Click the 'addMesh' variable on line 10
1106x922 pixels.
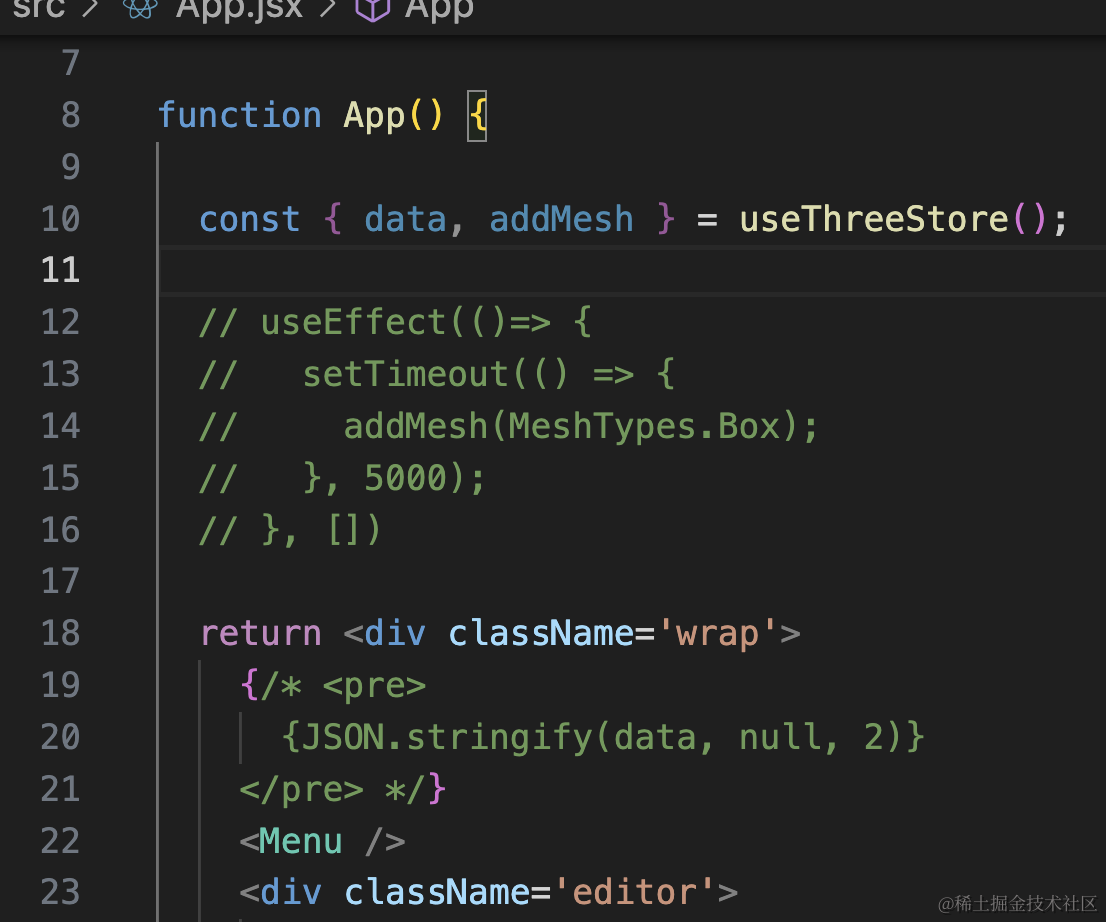click(561, 219)
